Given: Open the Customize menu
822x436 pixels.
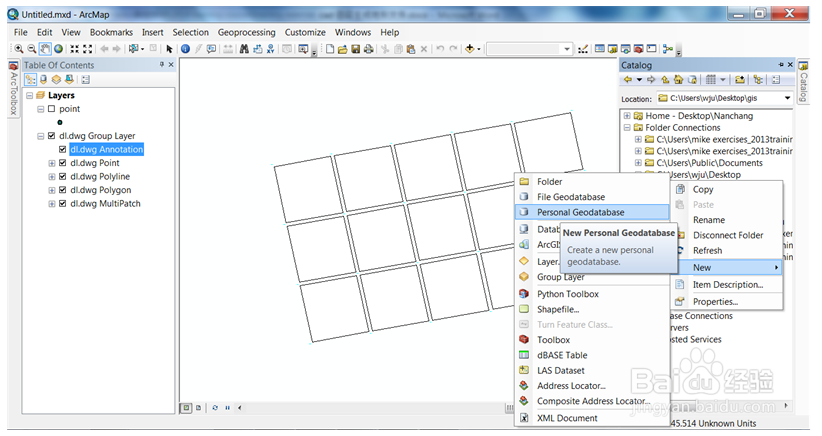Looking at the screenshot, I should 305,32.
